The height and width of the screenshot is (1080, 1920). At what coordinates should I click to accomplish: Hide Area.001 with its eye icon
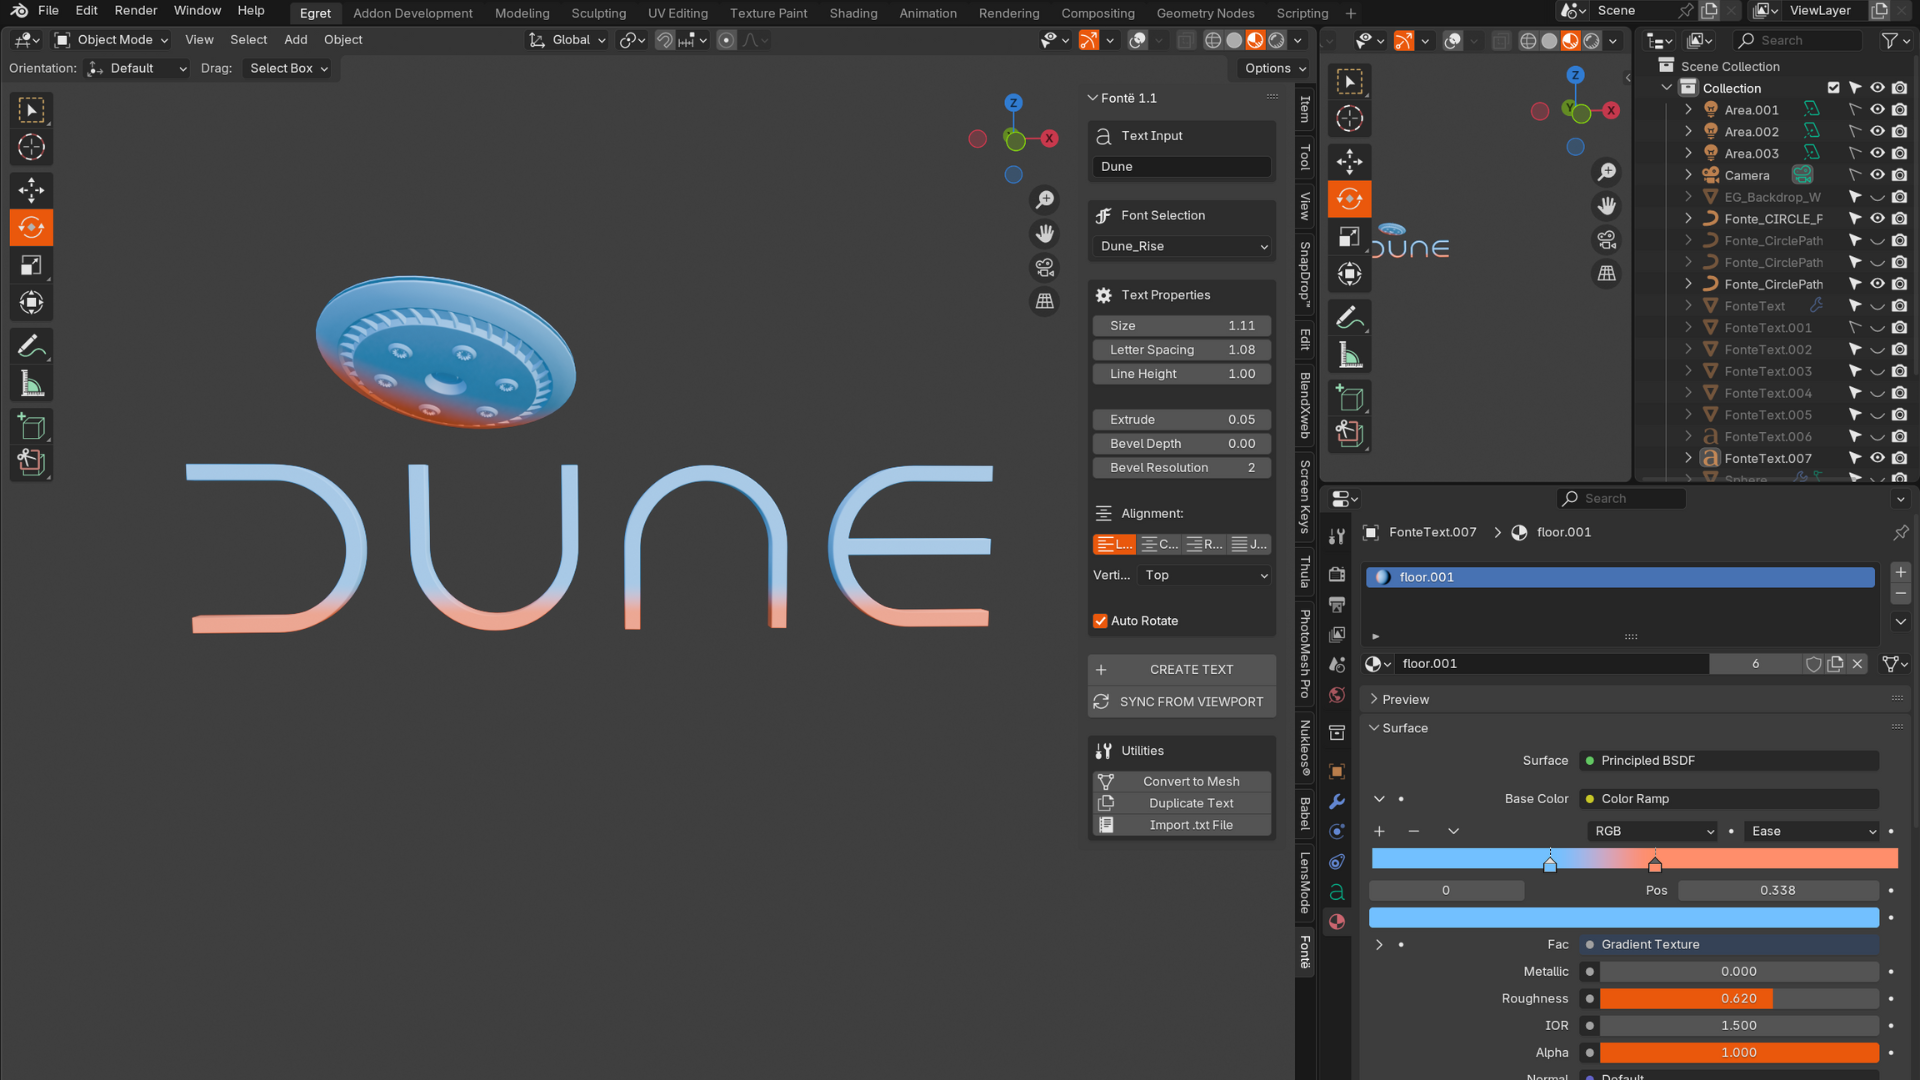(x=1877, y=110)
